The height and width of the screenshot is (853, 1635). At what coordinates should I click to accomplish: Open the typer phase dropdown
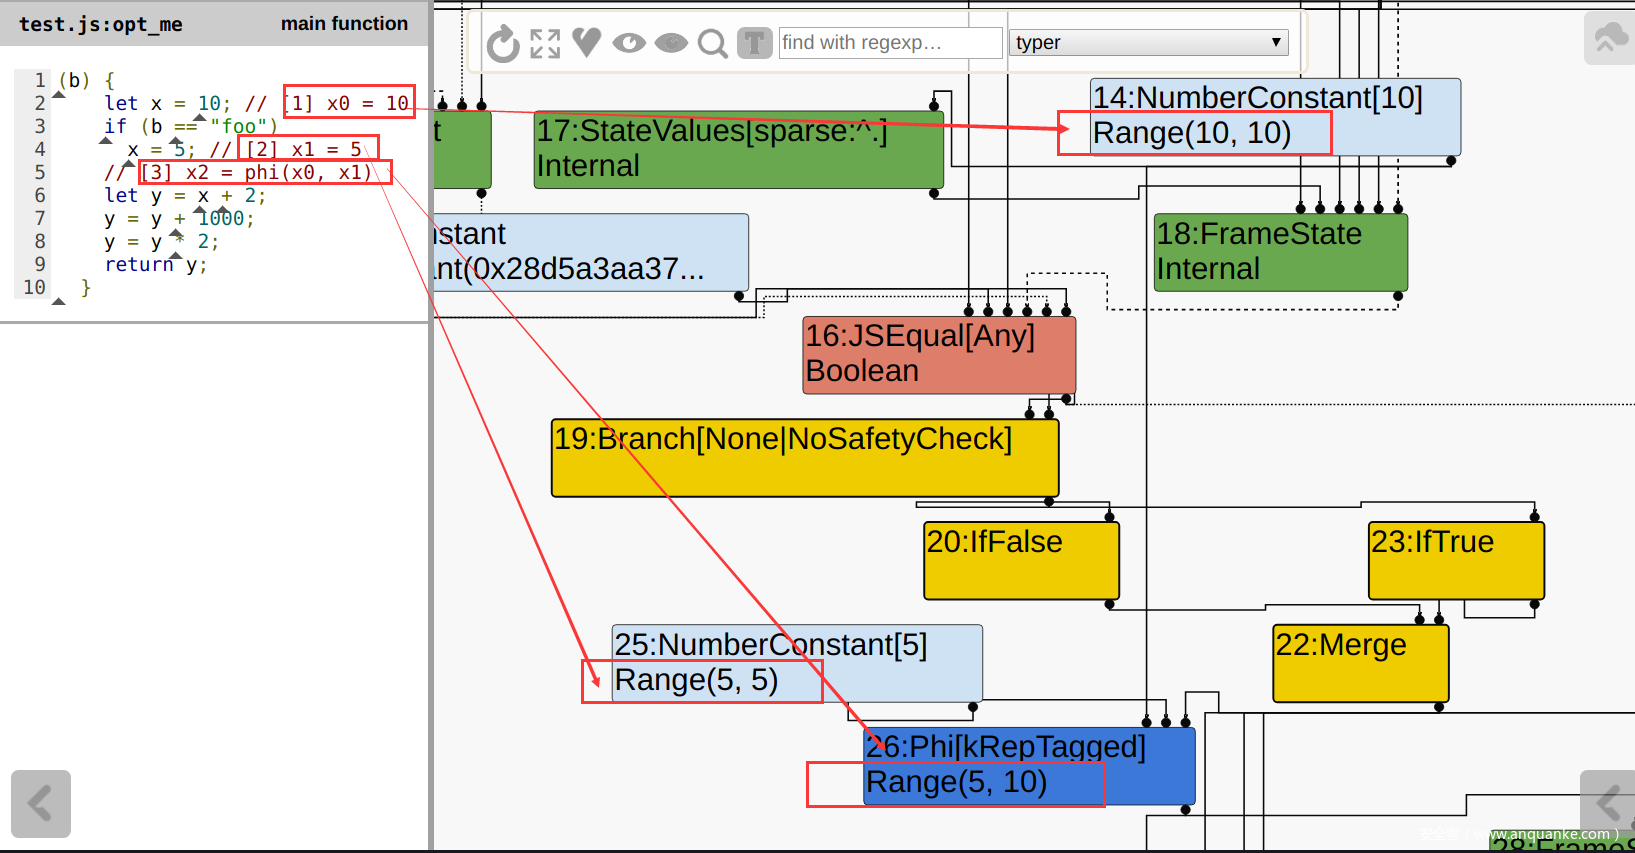coord(1148,43)
